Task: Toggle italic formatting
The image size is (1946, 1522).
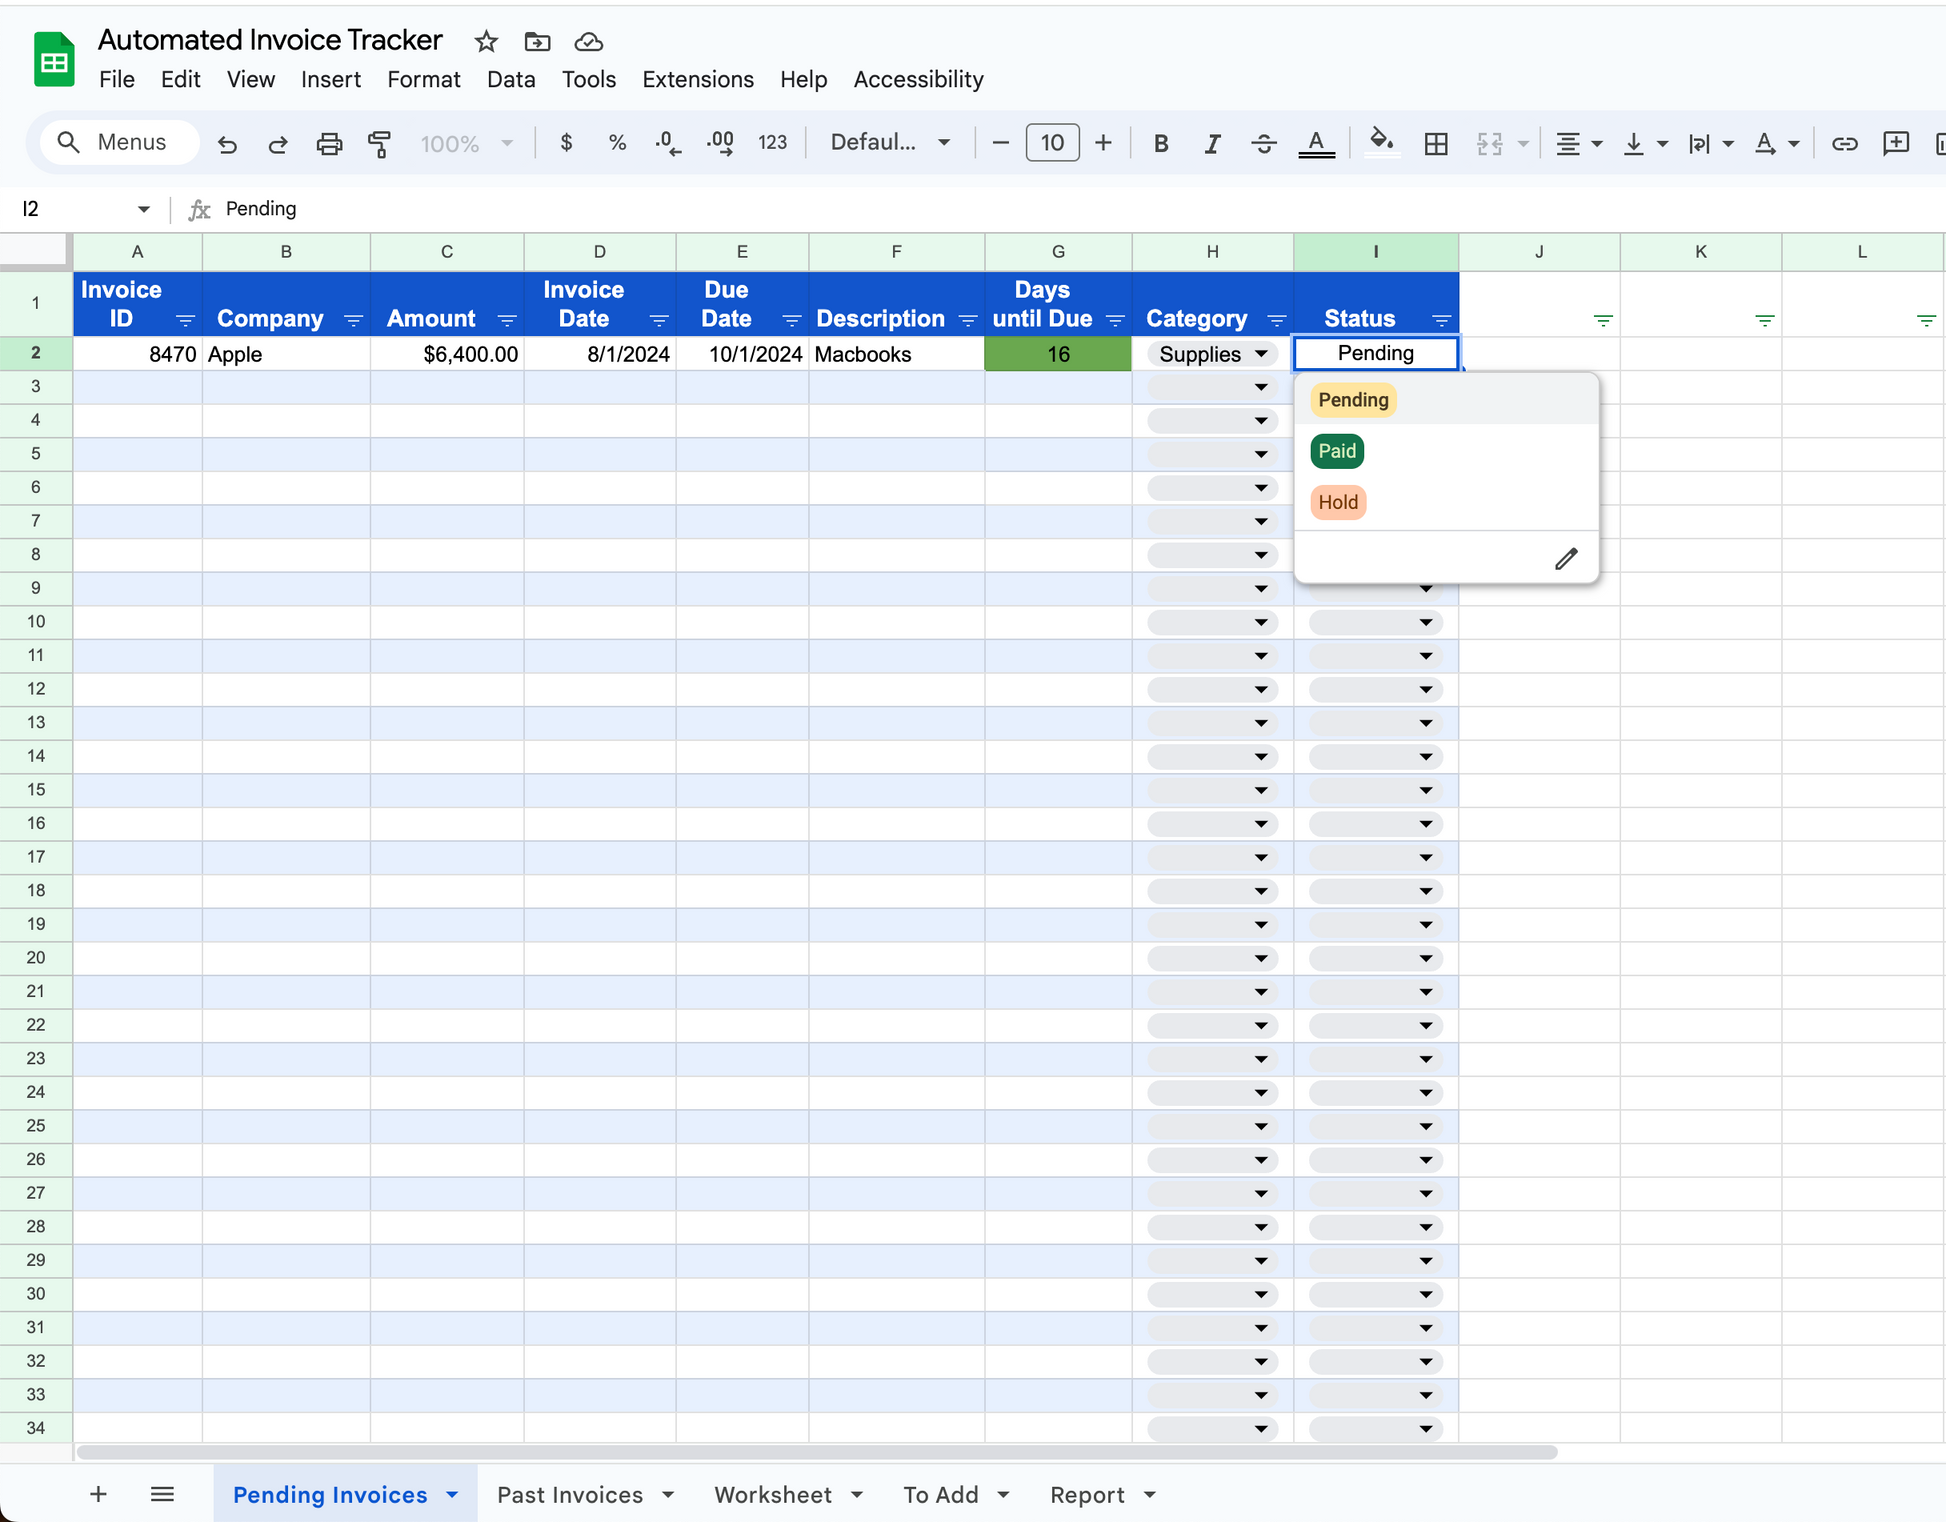Action: (1212, 143)
